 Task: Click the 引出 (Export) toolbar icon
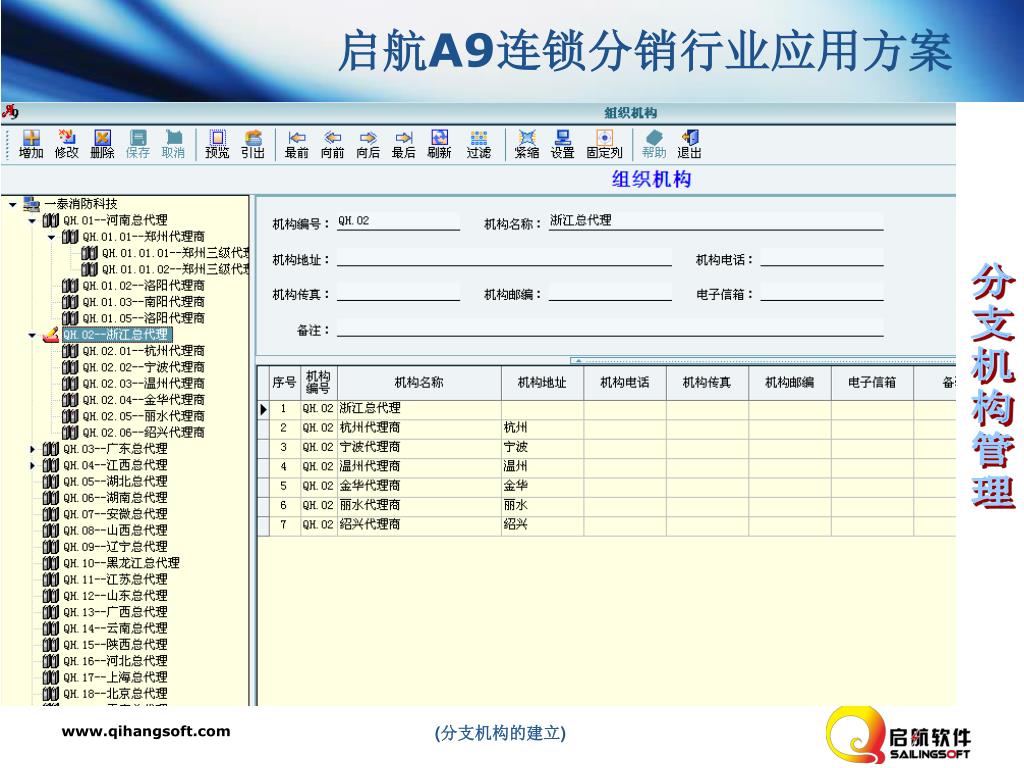[253, 144]
